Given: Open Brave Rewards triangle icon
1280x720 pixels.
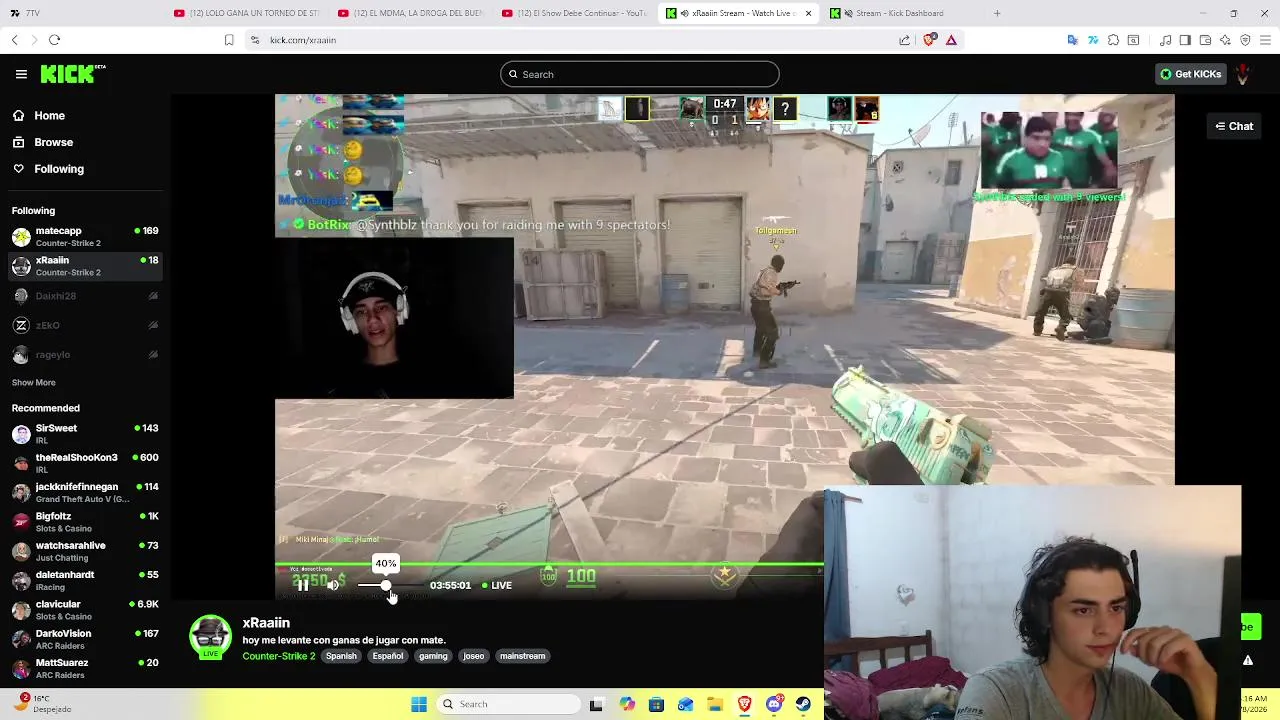Looking at the screenshot, I should [x=951, y=40].
